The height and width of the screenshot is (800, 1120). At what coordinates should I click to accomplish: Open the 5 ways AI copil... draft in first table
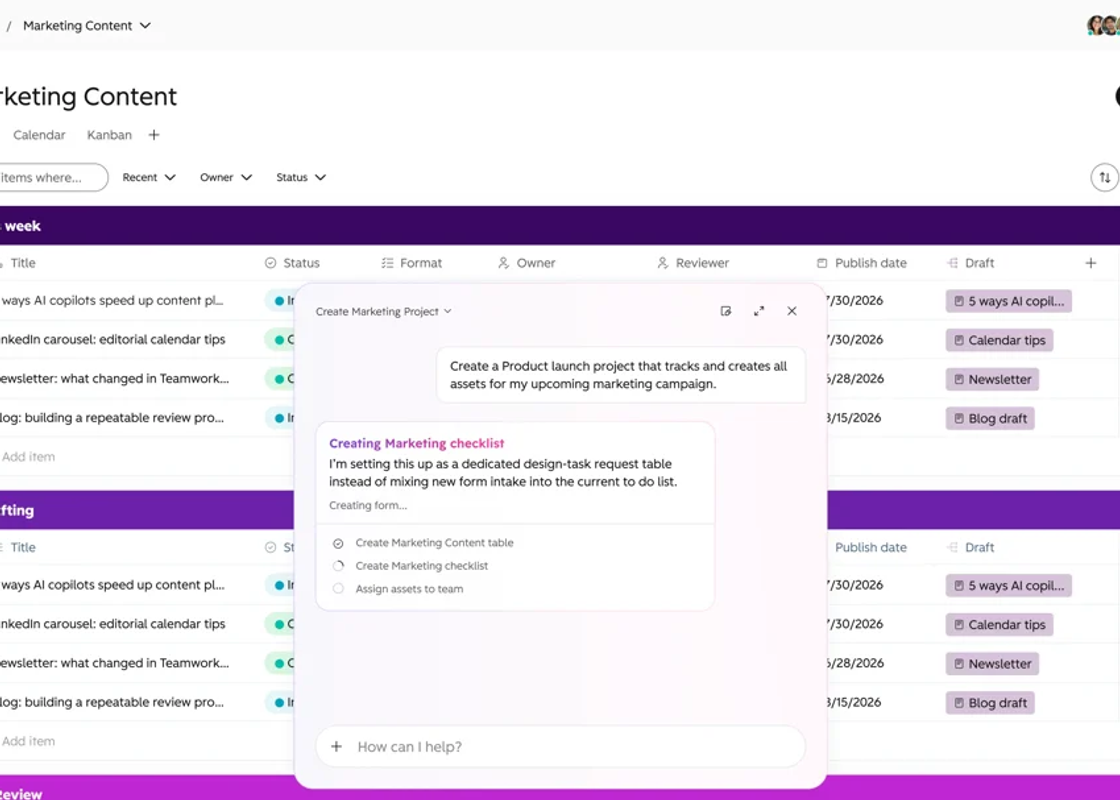1009,301
